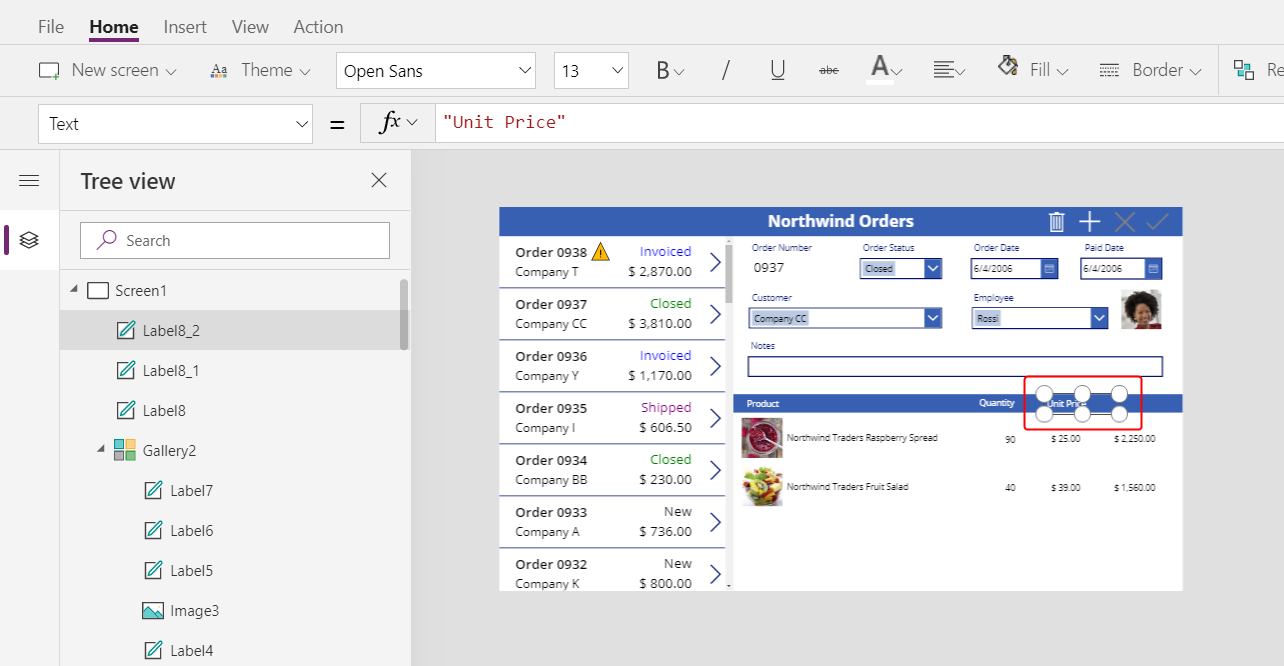Select the Quantity column header label
This screenshot has height=666, width=1284.
point(996,403)
